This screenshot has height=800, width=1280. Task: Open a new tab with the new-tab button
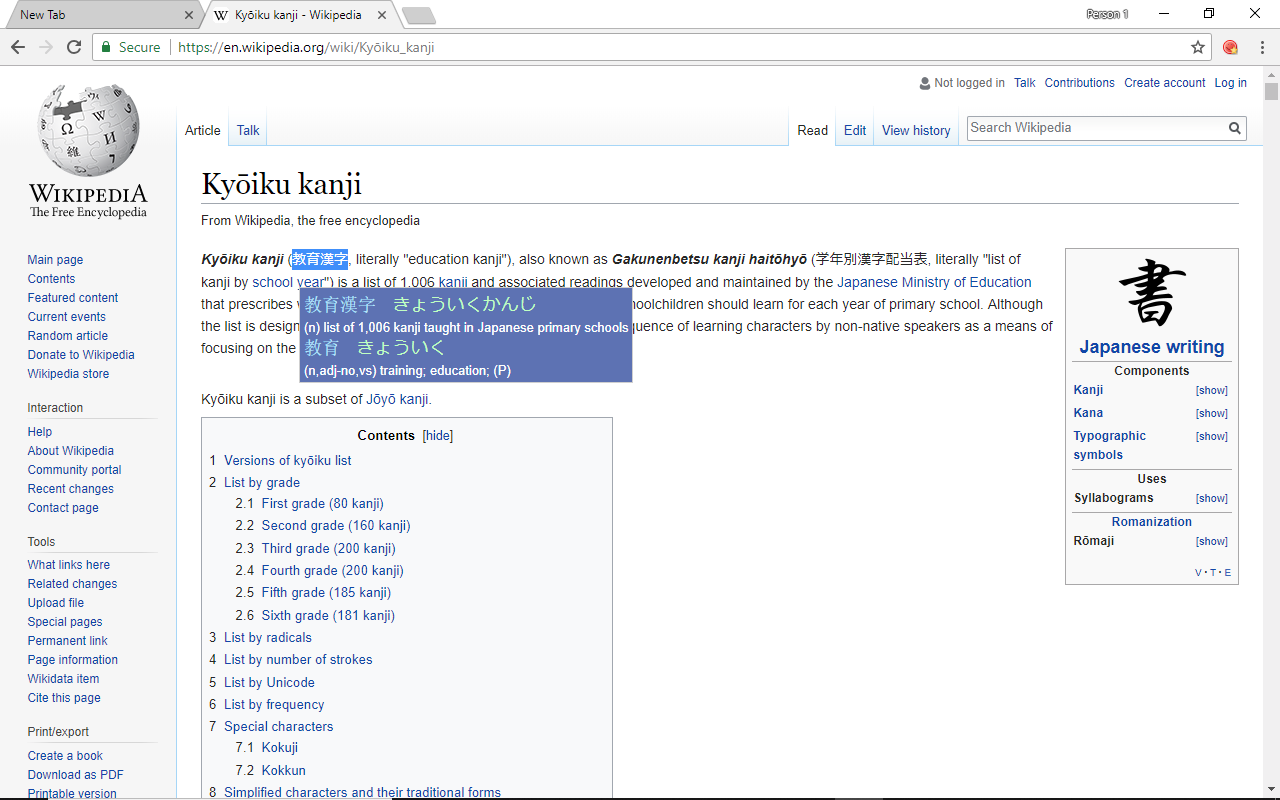tap(418, 15)
